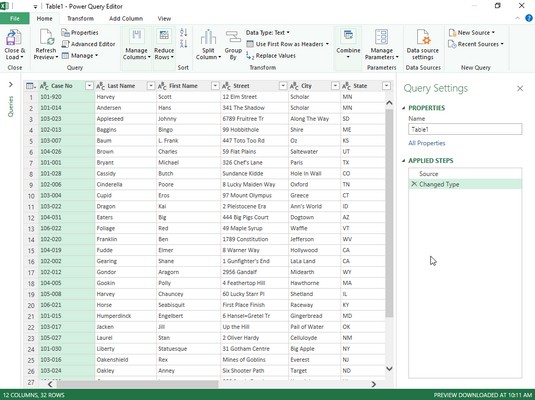
Task: Click the Split Column icon
Action: (208, 37)
